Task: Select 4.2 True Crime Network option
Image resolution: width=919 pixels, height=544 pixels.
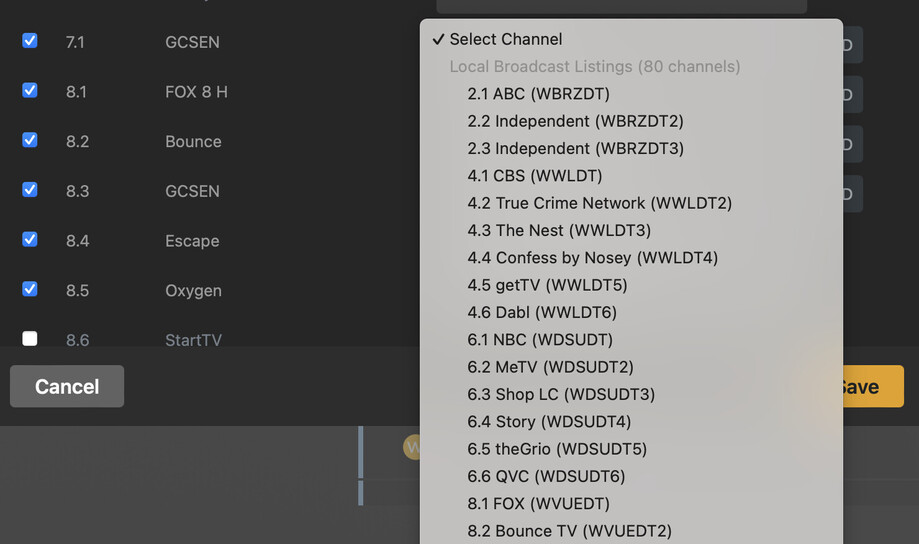Action: (x=599, y=203)
